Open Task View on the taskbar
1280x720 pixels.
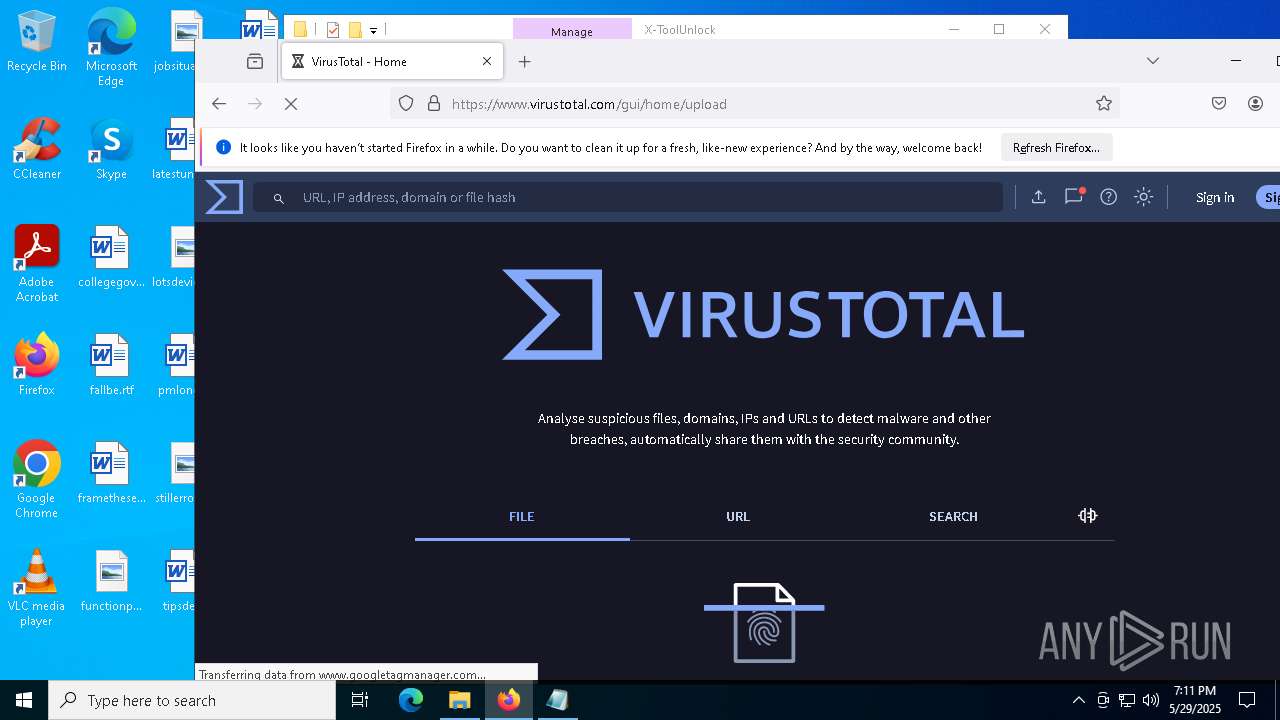pos(360,700)
